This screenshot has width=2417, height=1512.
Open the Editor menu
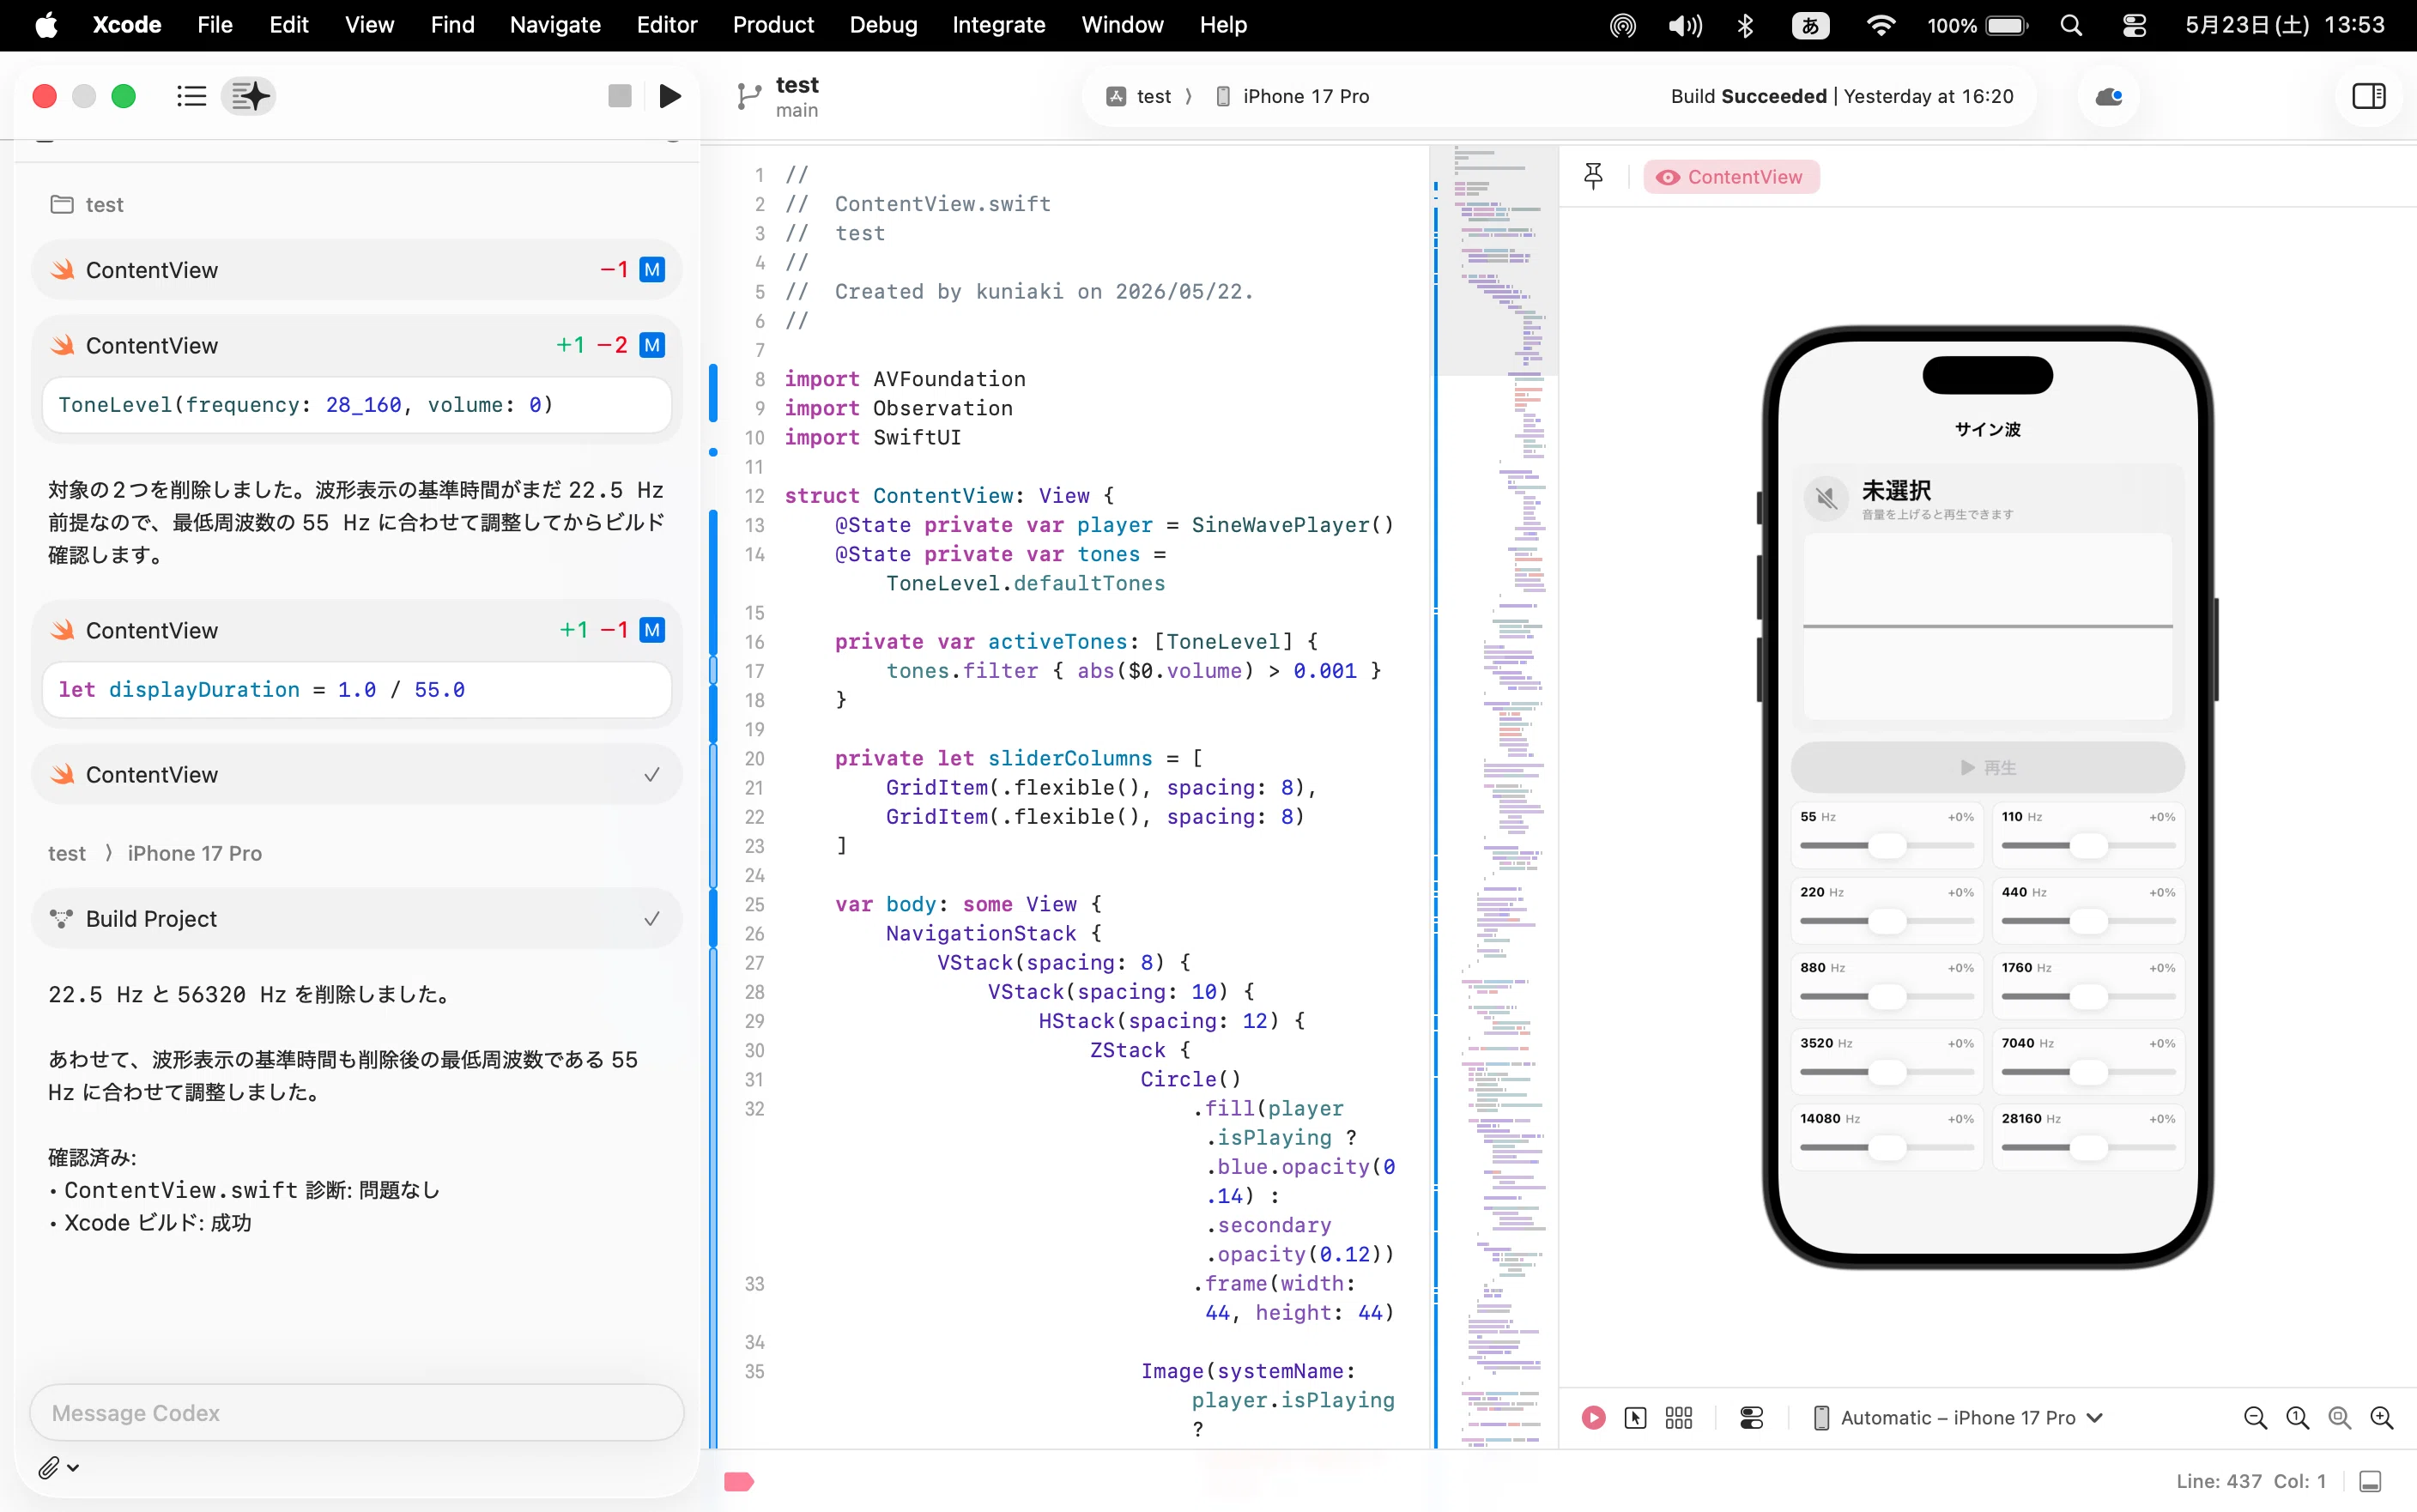(x=666, y=25)
